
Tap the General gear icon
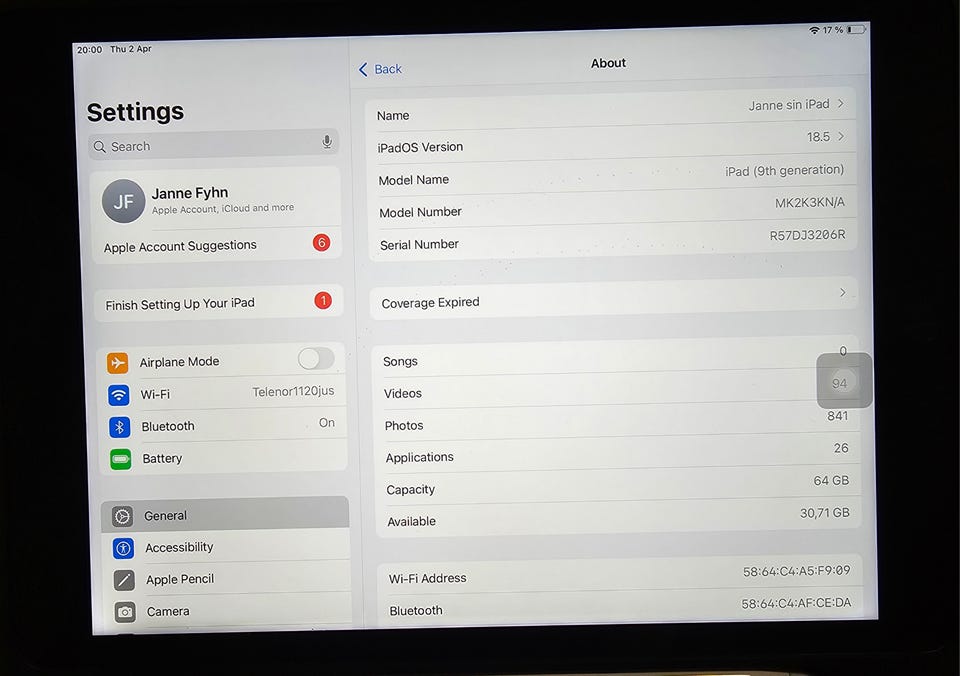tap(122, 517)
